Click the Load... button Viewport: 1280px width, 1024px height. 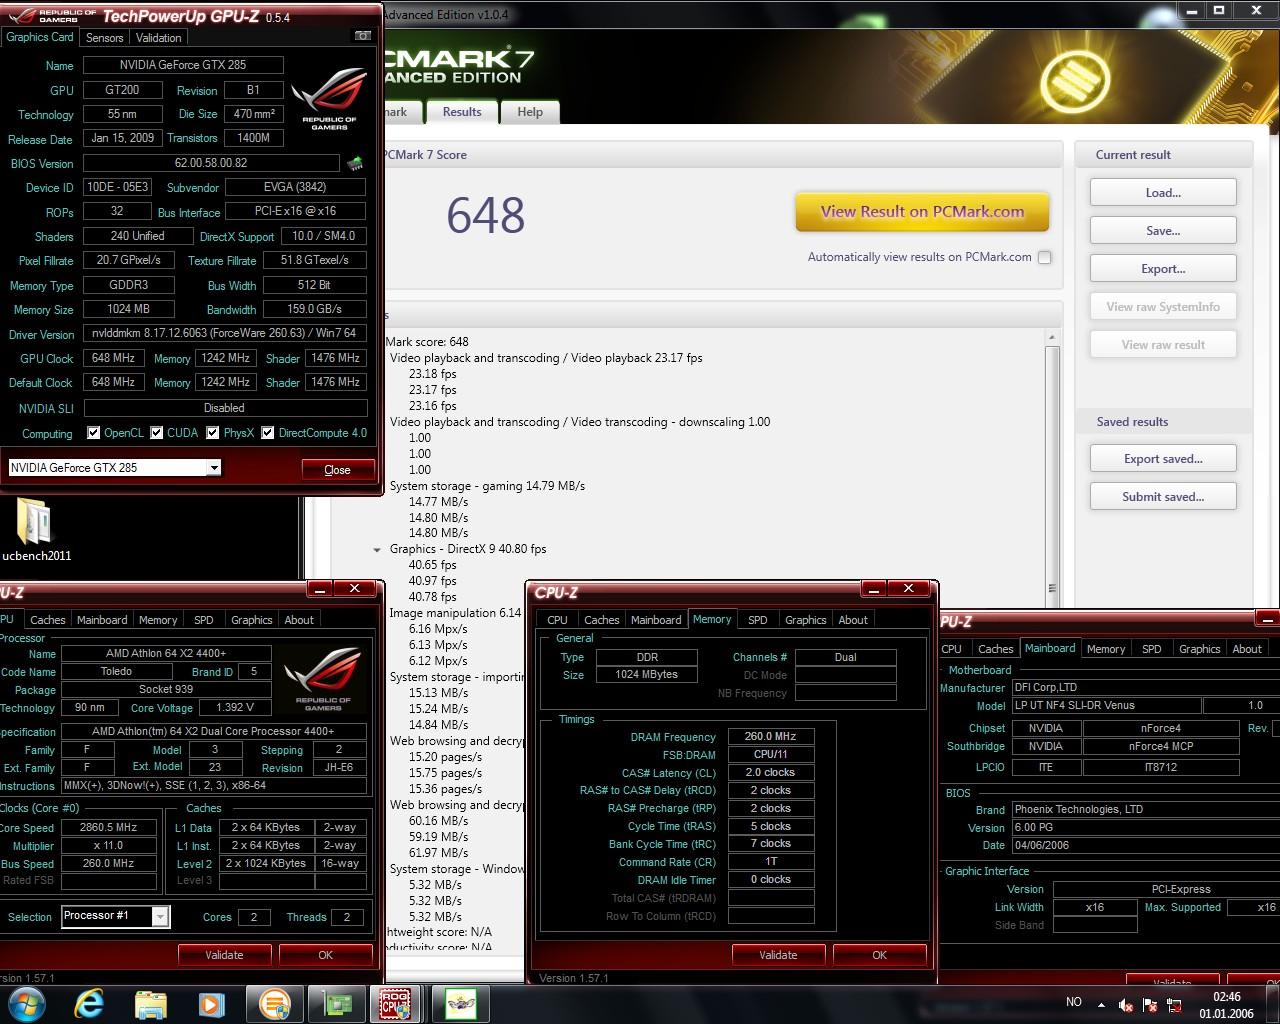pyautogui.click(x=1163, y=193)
